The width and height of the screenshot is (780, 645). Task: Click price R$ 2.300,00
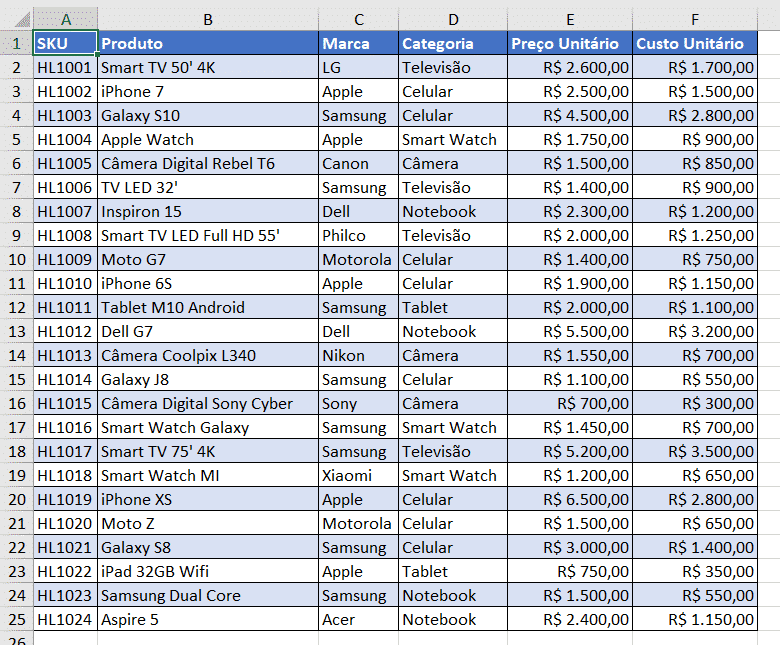click(x=570, y=211)
